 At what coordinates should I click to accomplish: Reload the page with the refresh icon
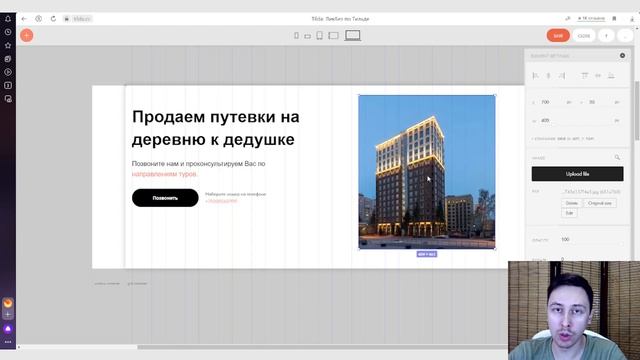click(53, 19)
